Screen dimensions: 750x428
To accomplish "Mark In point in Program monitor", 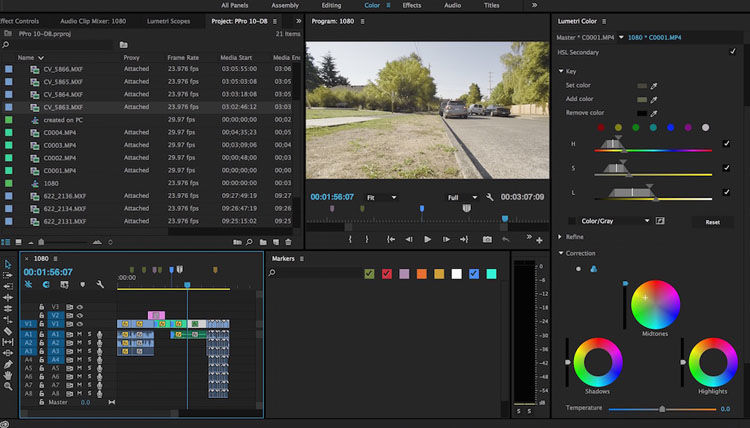I will tap(350, 239).
